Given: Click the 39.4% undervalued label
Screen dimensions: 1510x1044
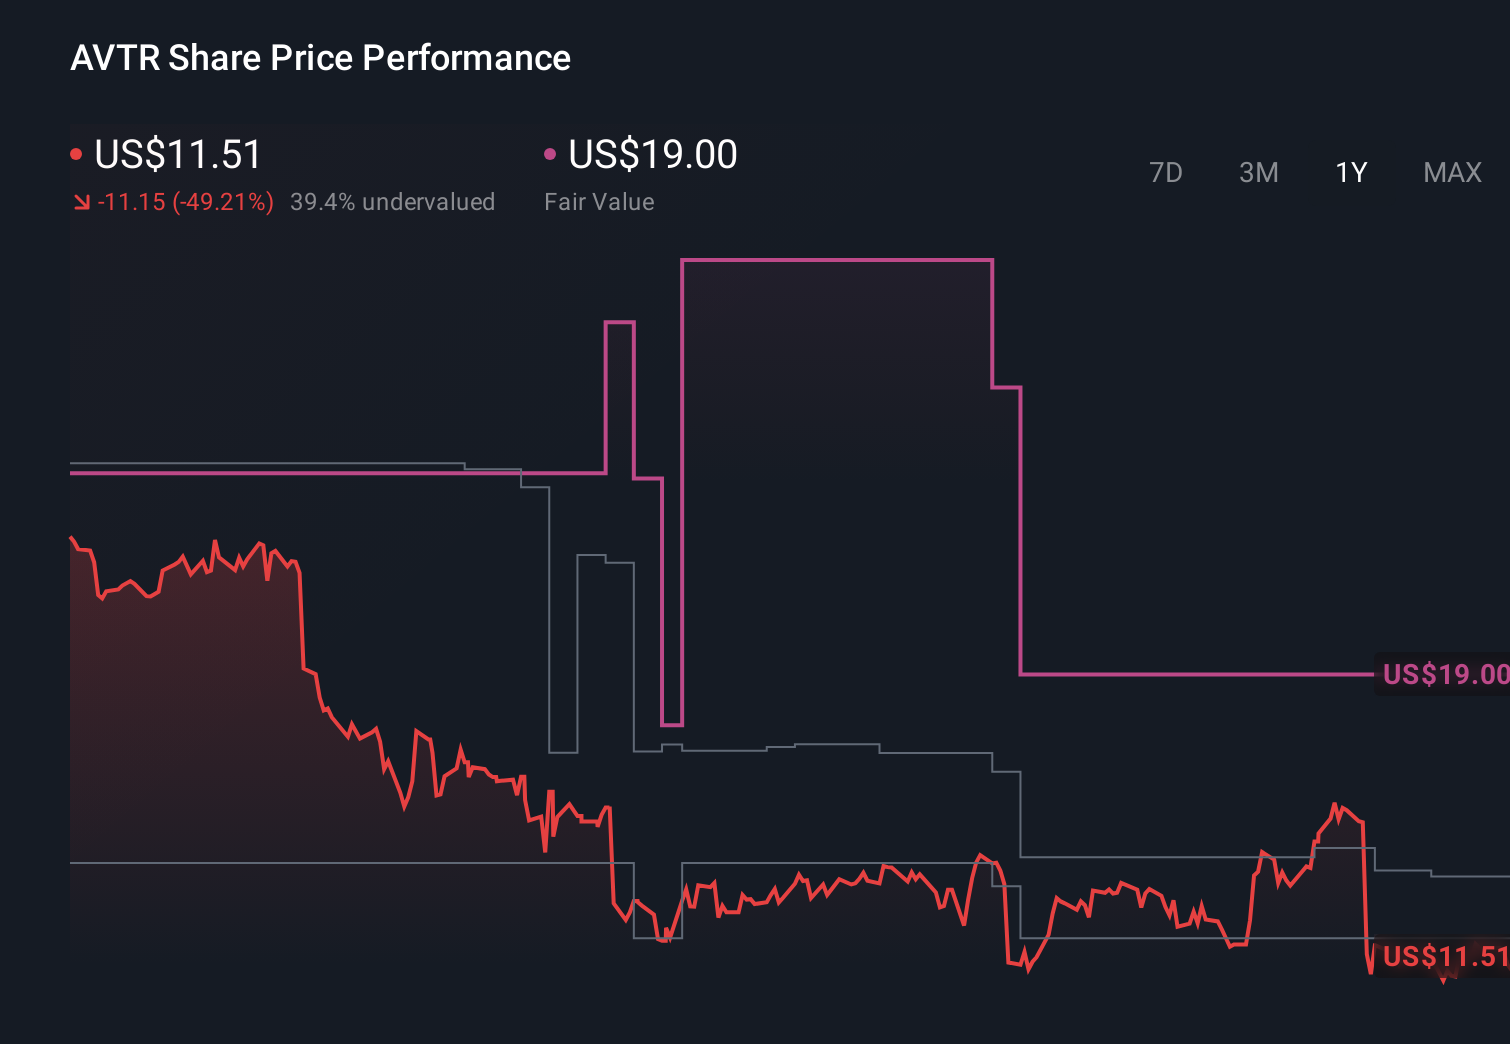Looking at the screenshot, I should (x=392, y=202).
